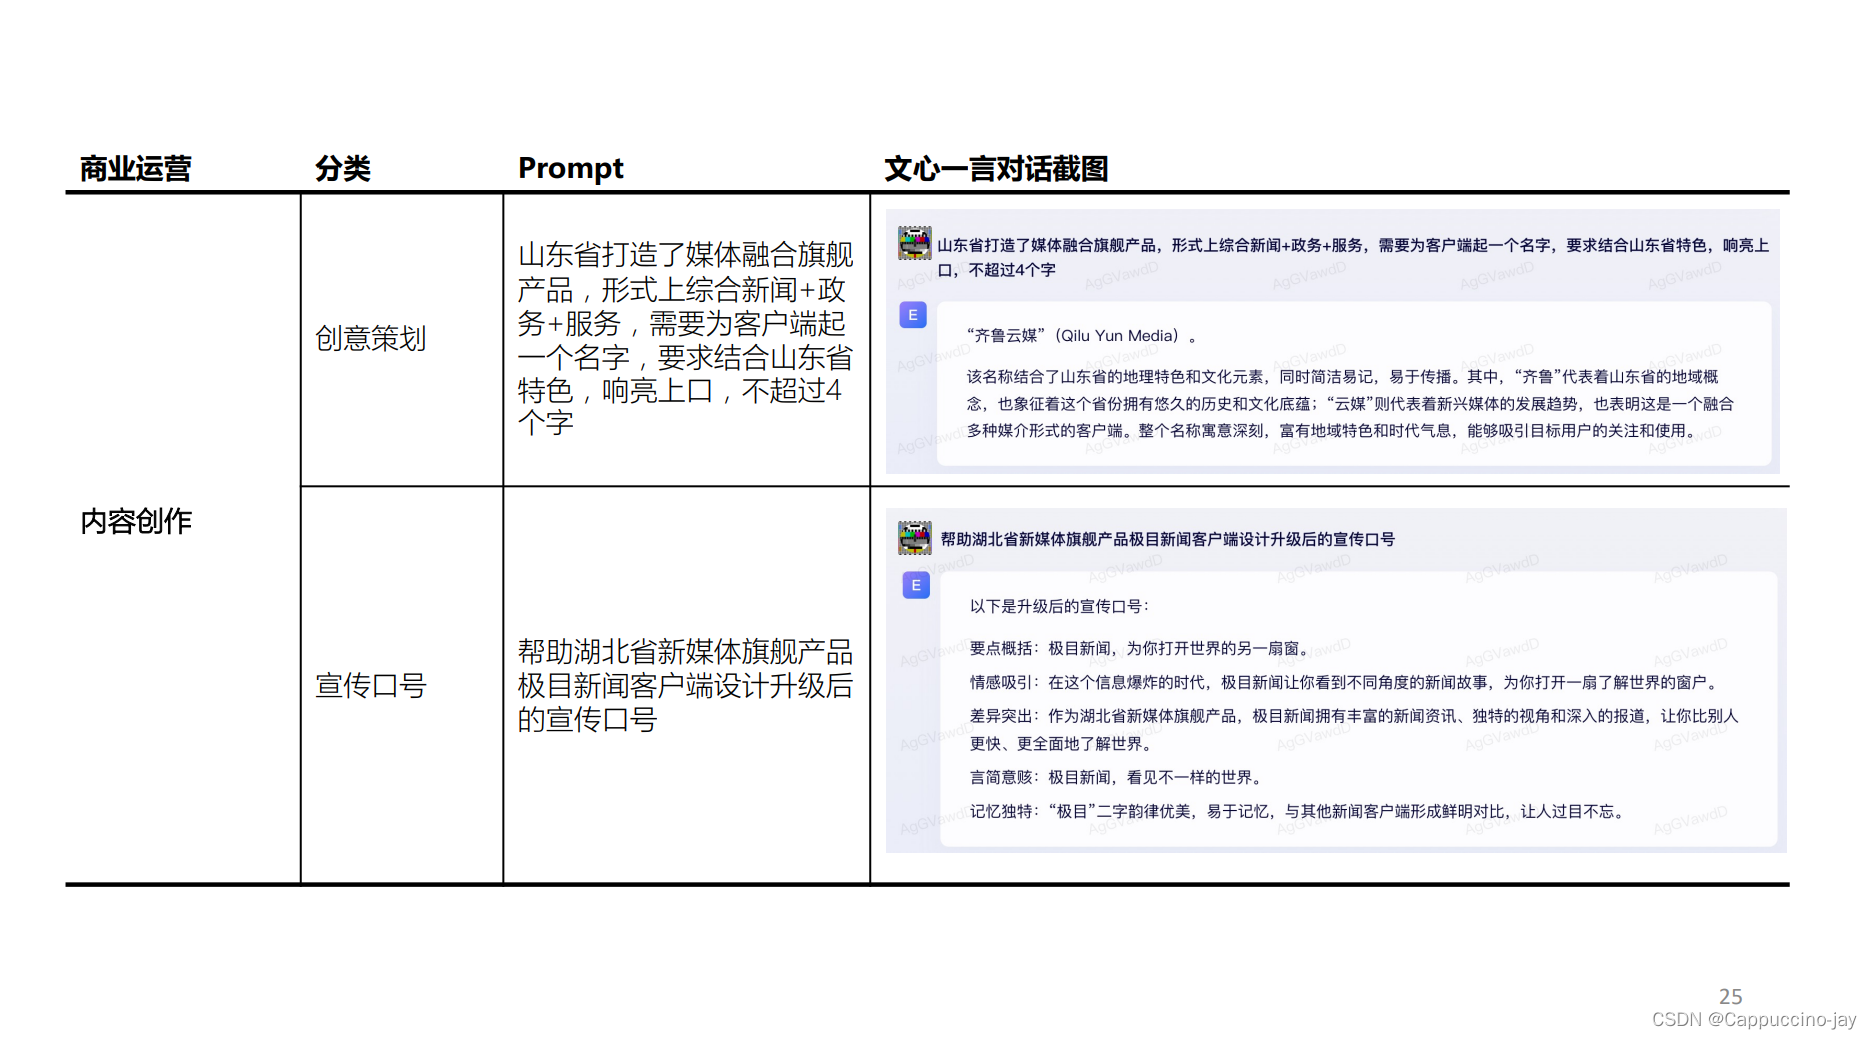The height and width of the screenshot is (1039, 1872).
Task: Click the user avatar beside the Hubei prompt
Action: pos(914,538)
